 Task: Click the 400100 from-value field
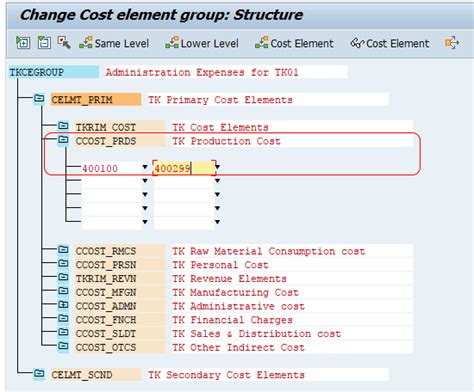111,168
